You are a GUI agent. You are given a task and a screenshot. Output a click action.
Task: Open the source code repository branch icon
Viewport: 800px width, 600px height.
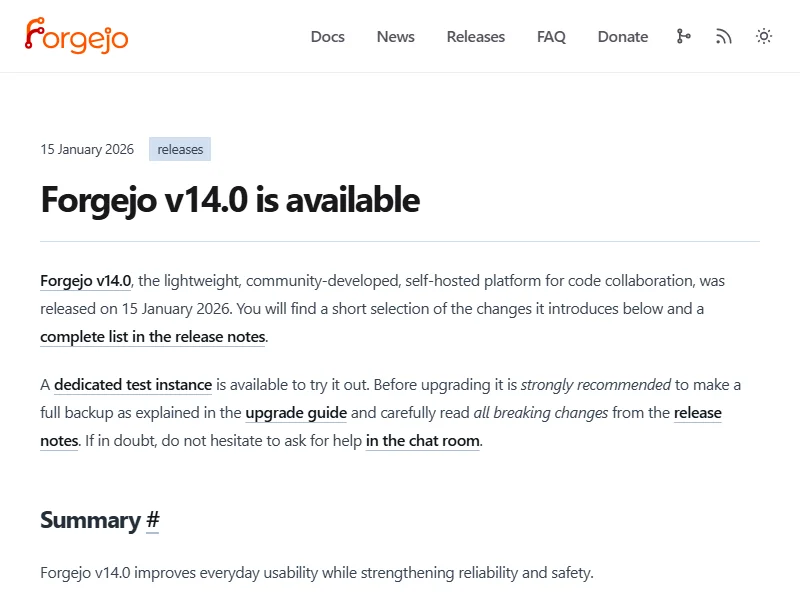pyautogui.click(x=683, y=36)
